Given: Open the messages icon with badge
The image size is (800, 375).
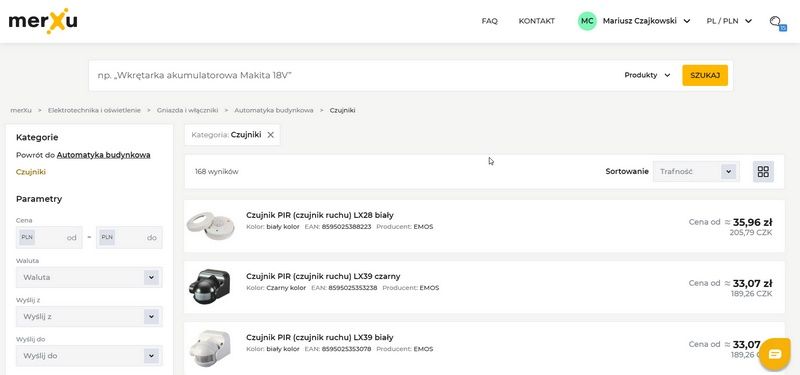Looking at the screenshot, I should click(x=777, y=22).
